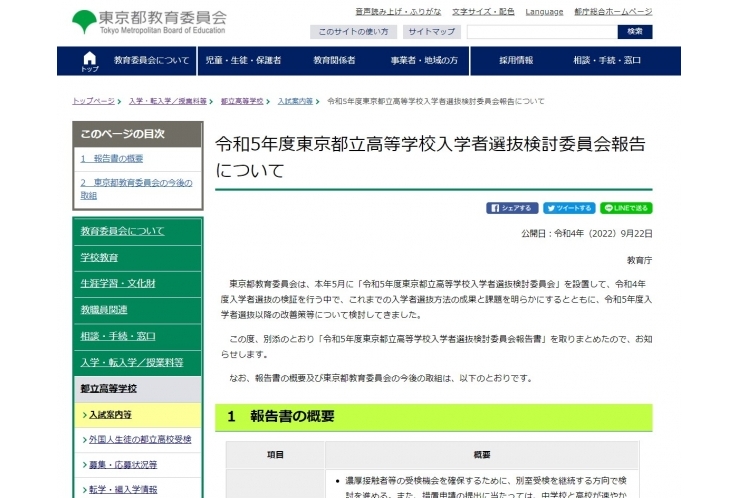740x498 pixels.
Task: Open 相談・手続・窓口 in main navigation bar
Action: click(607, 60)
